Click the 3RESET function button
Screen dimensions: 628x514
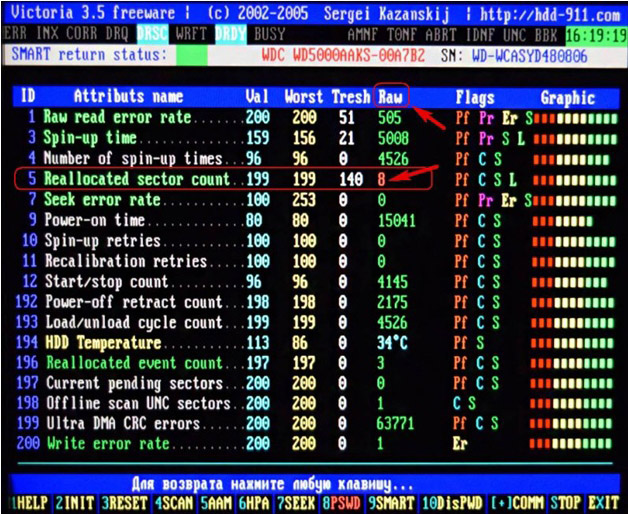(x=124, y=502)
